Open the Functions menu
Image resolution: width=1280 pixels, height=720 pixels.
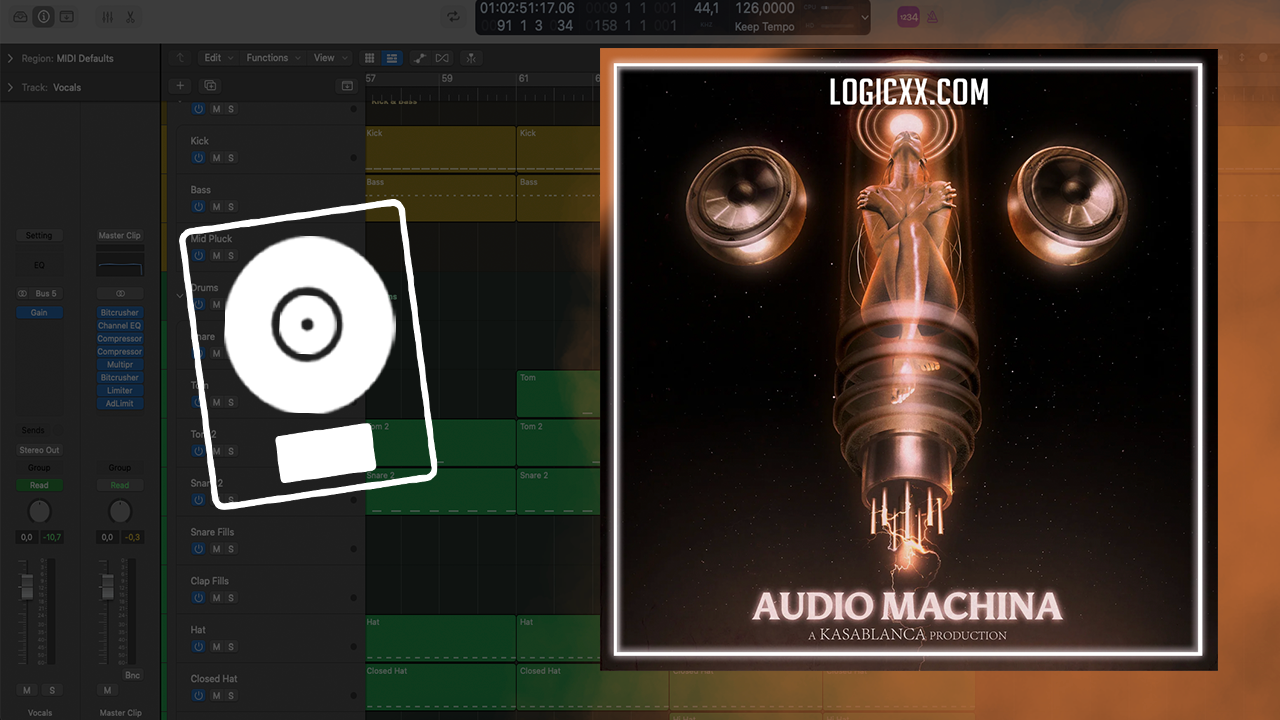tap(272, 58)
